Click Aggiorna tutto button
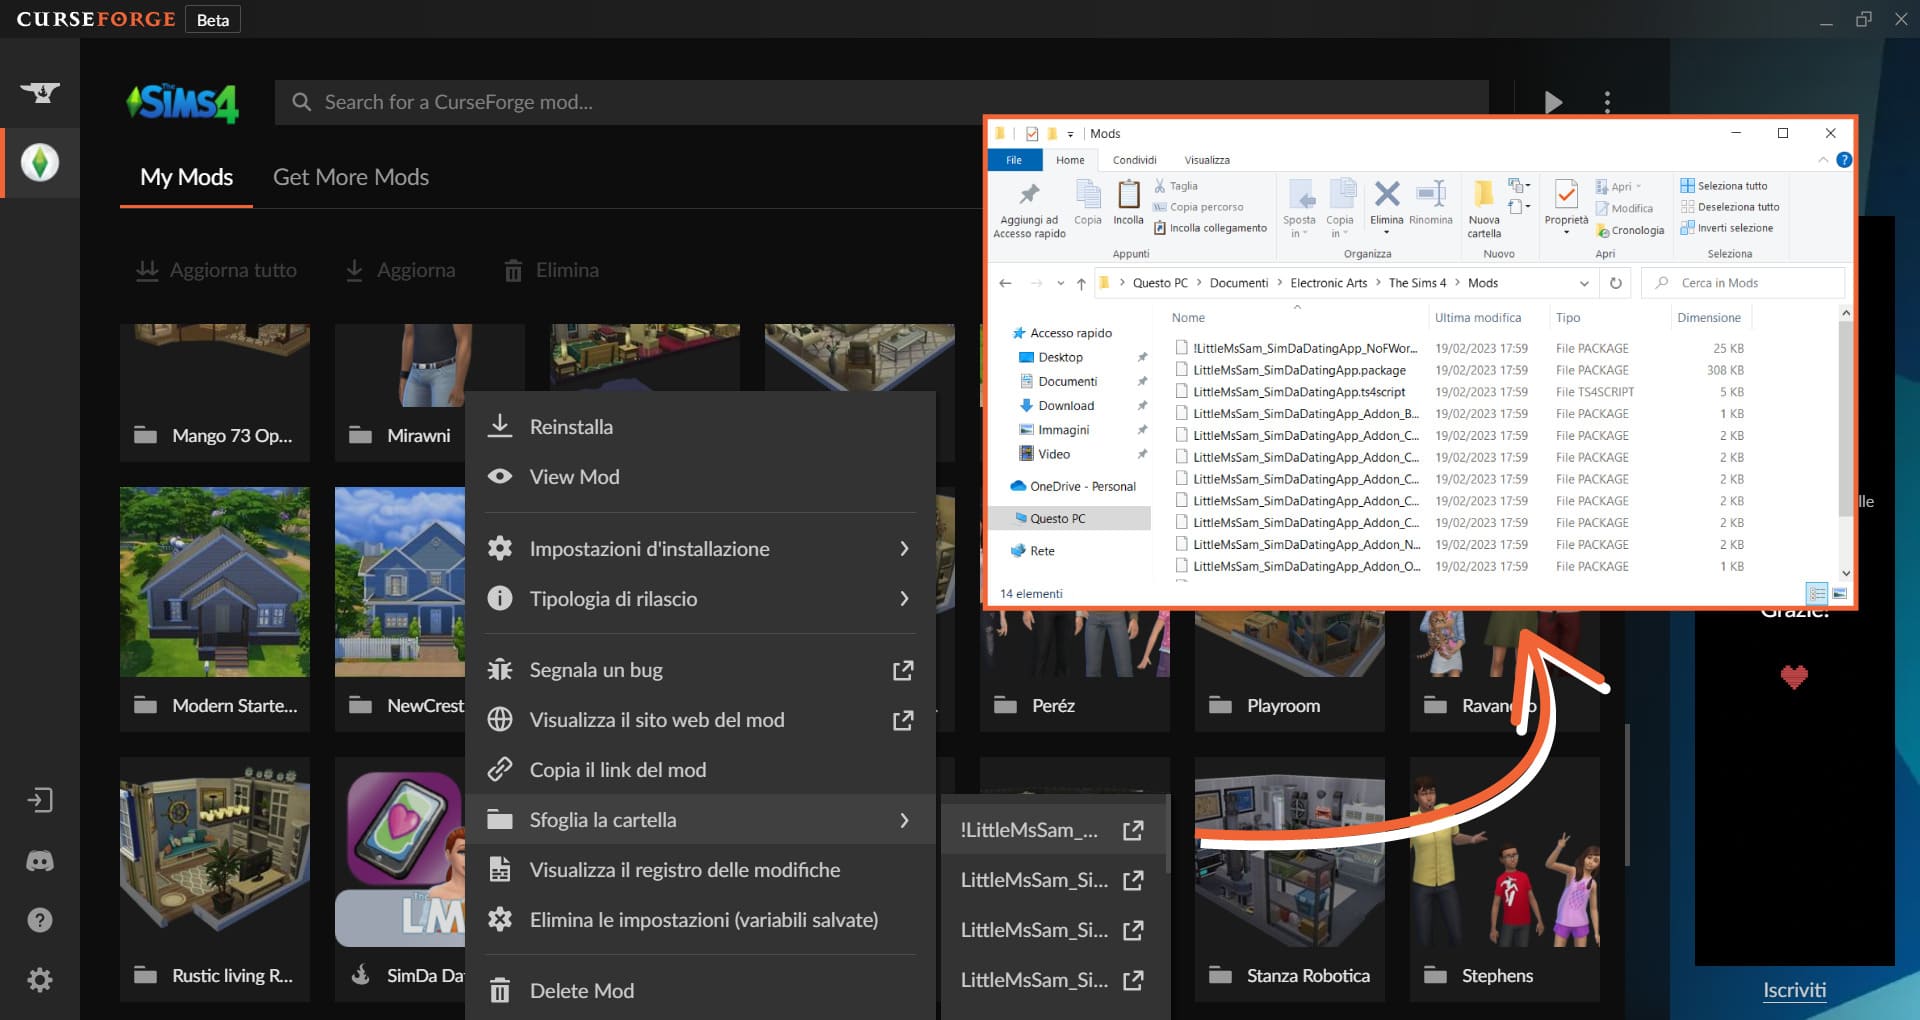Image resolution: width=1920 pixels, height=1020 pixels. (216, 270)
